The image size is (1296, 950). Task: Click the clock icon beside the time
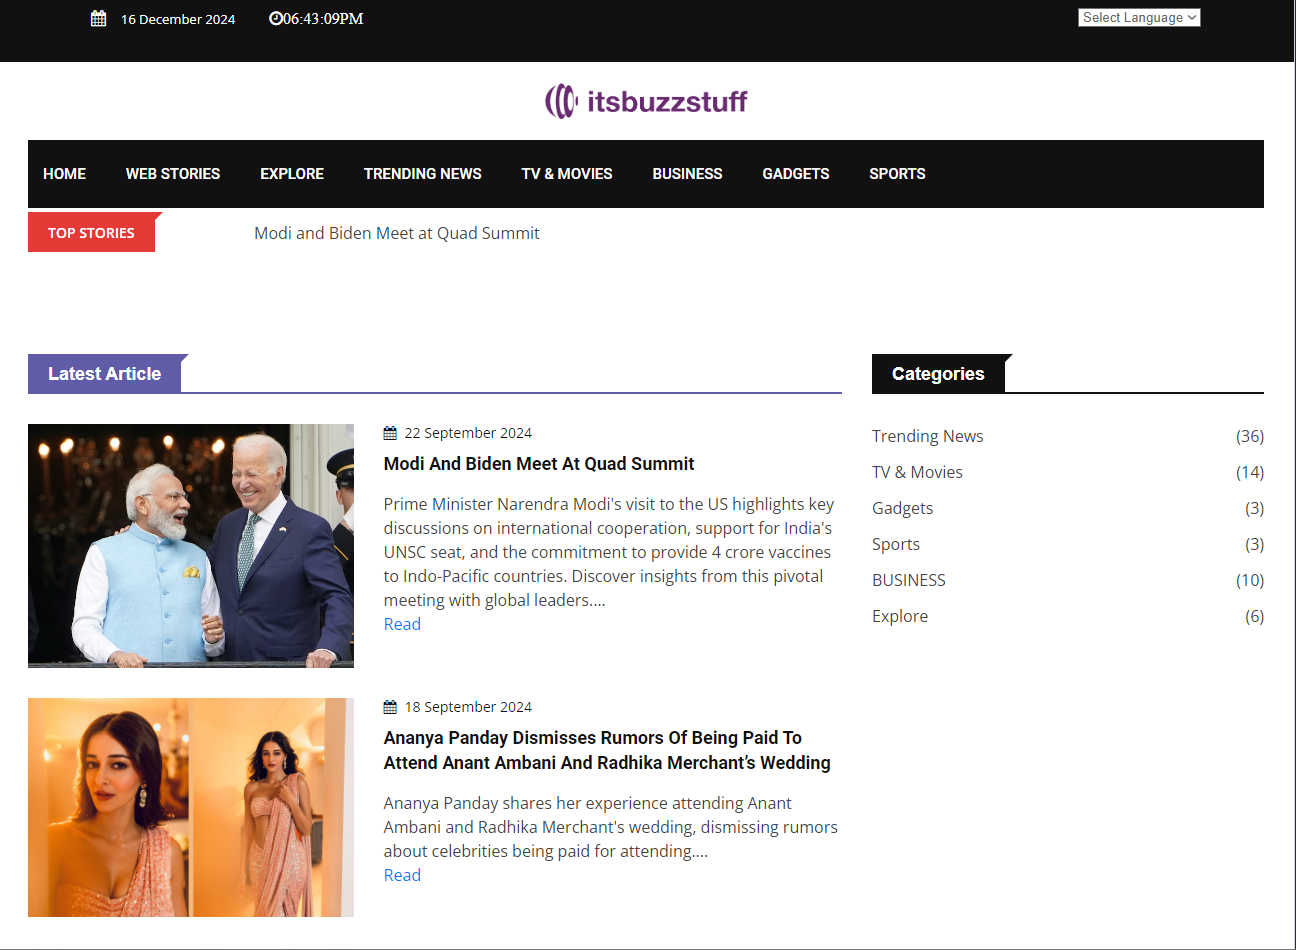click(x=275, y=18)
